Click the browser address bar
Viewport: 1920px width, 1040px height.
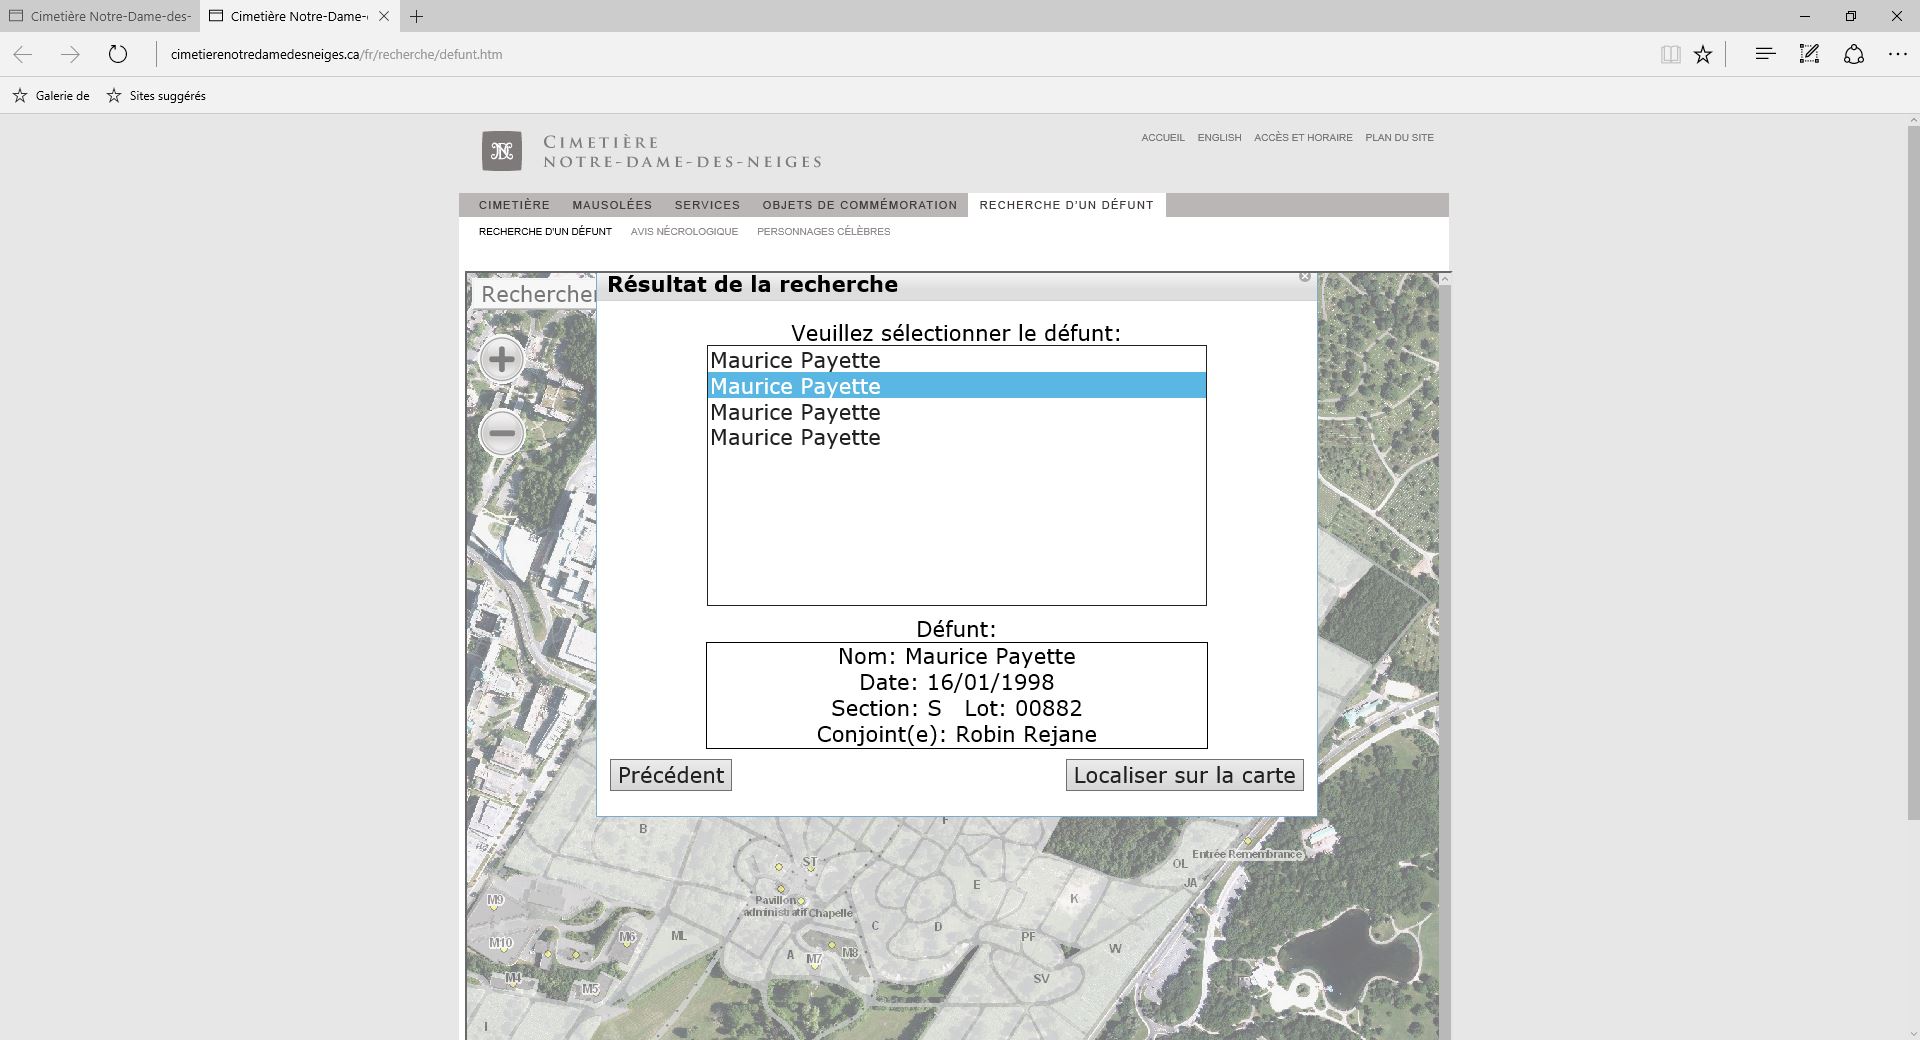[900, 54]
